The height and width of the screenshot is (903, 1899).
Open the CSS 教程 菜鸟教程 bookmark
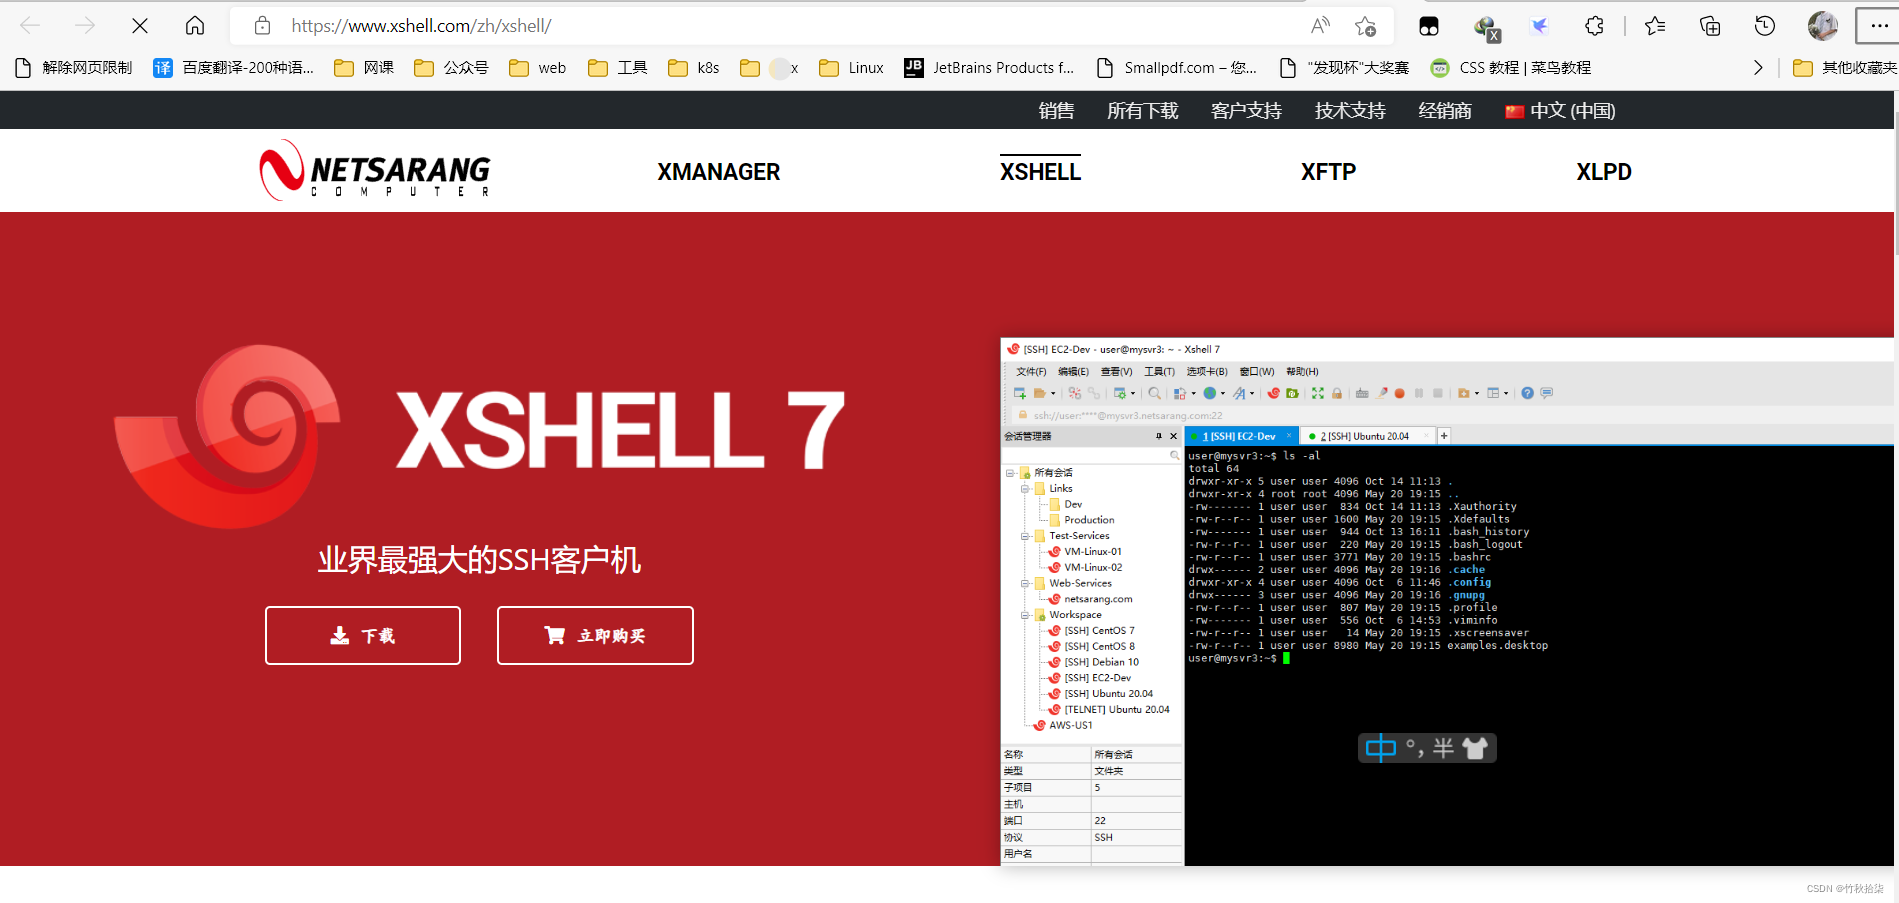click(x=1510, y=68)
